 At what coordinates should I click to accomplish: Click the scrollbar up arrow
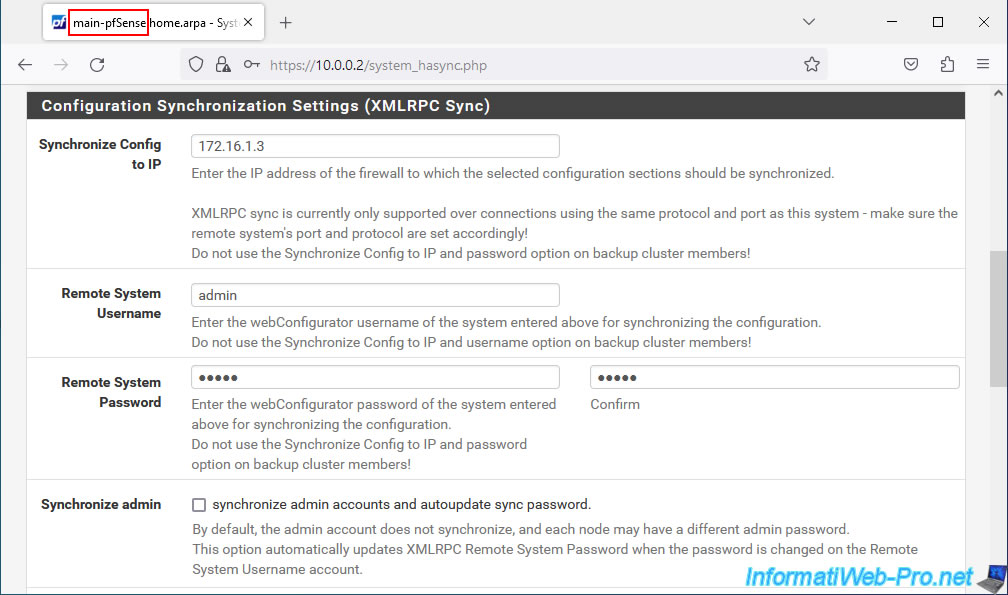pyautogui.click(x=998, y=93)
